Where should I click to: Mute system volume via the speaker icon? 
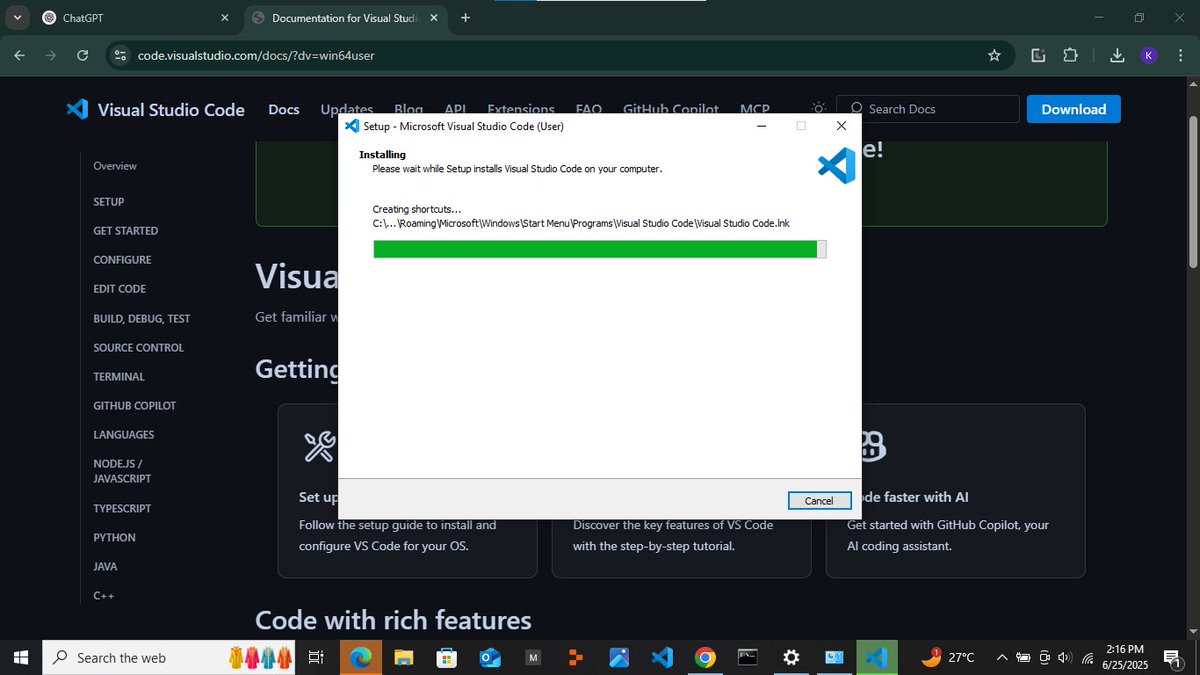[1066, 657]
